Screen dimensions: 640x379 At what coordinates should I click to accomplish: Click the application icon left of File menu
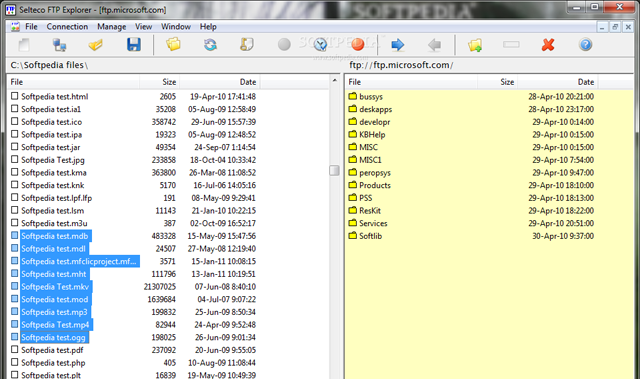pos(15,27)
